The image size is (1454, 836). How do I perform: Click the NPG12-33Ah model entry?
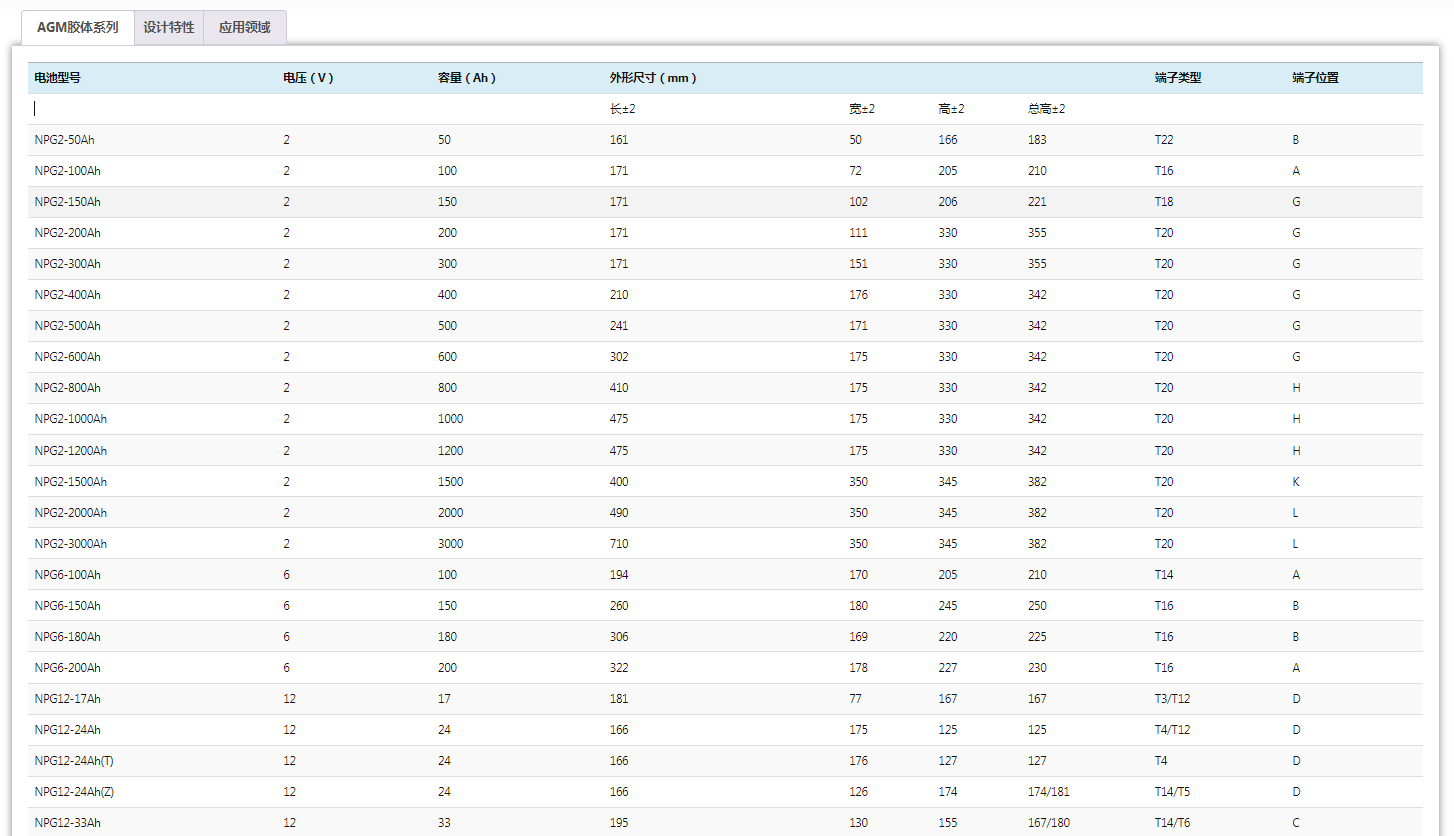click(x=67, y=823)
